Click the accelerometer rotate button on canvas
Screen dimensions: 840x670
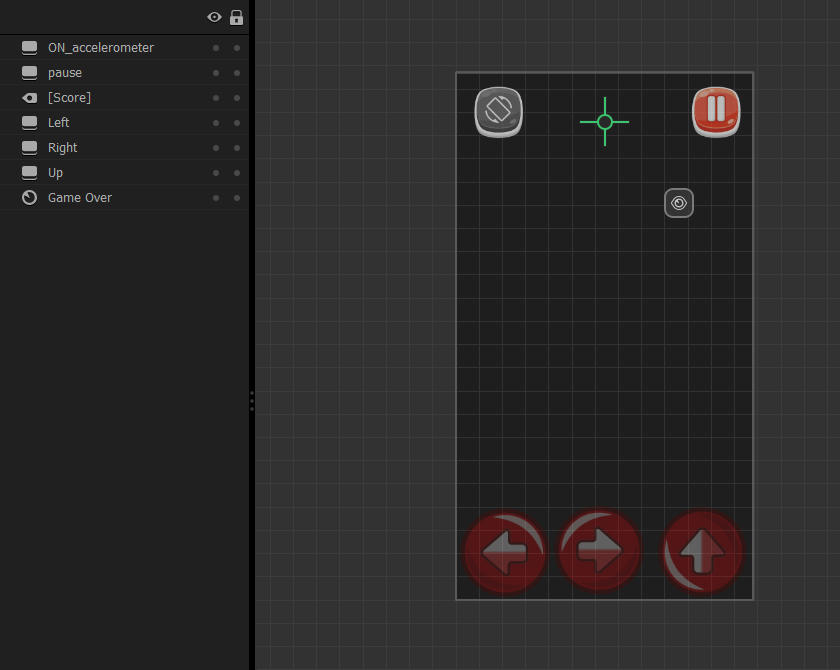point(498,111)
